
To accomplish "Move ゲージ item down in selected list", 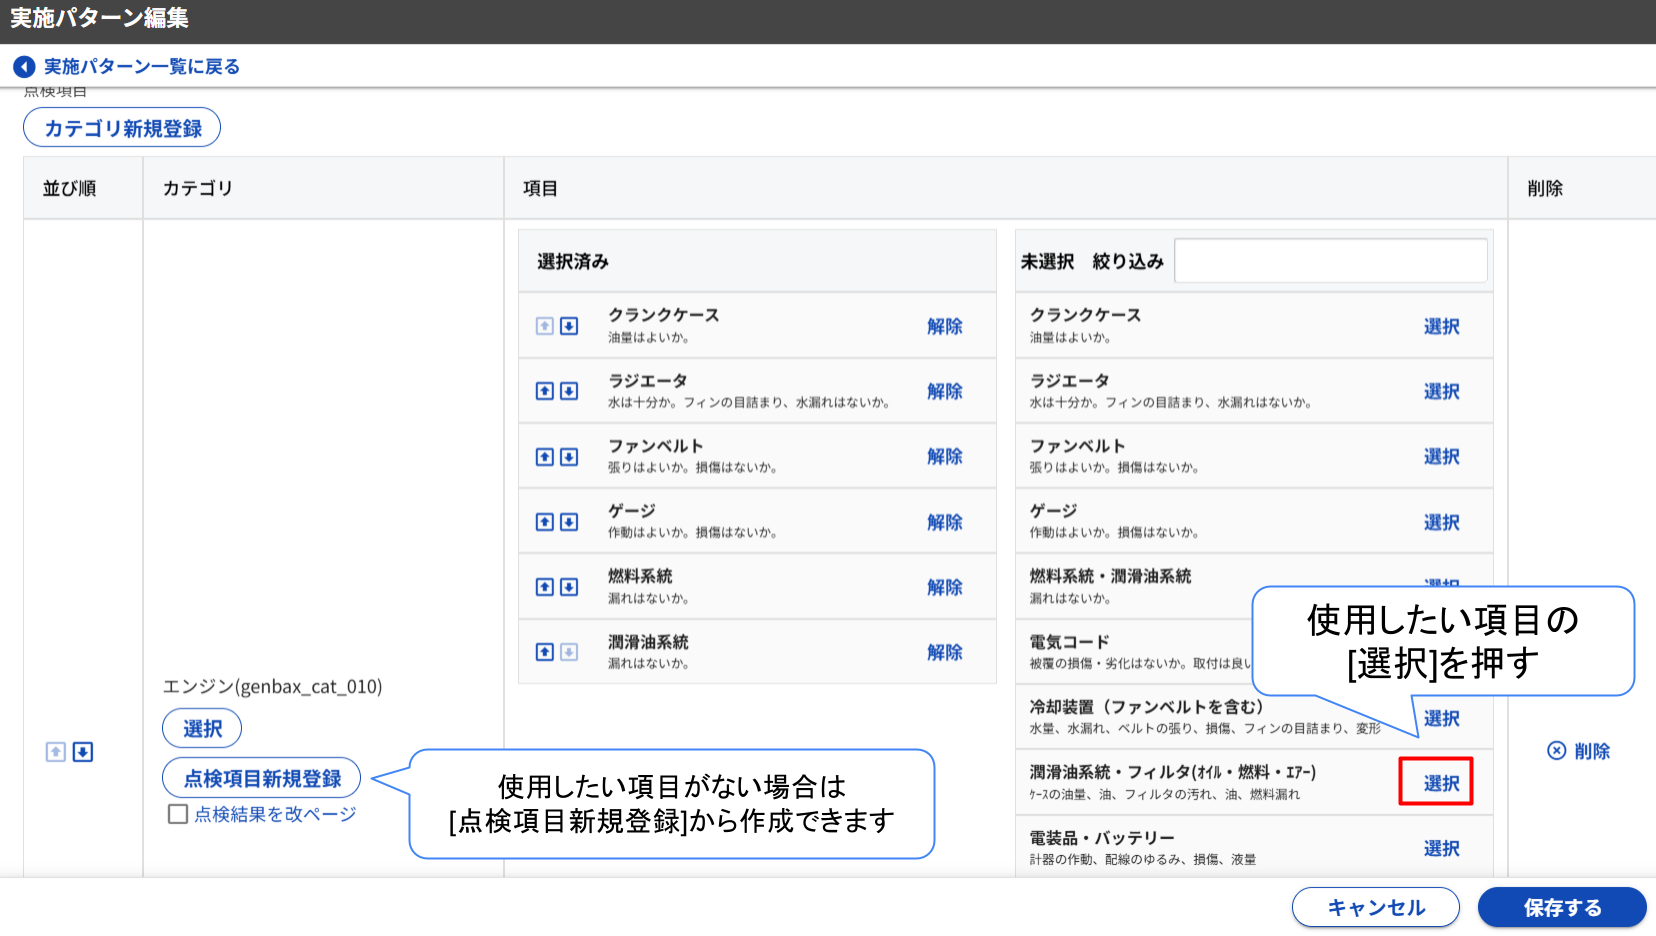I will click(569, 522).
